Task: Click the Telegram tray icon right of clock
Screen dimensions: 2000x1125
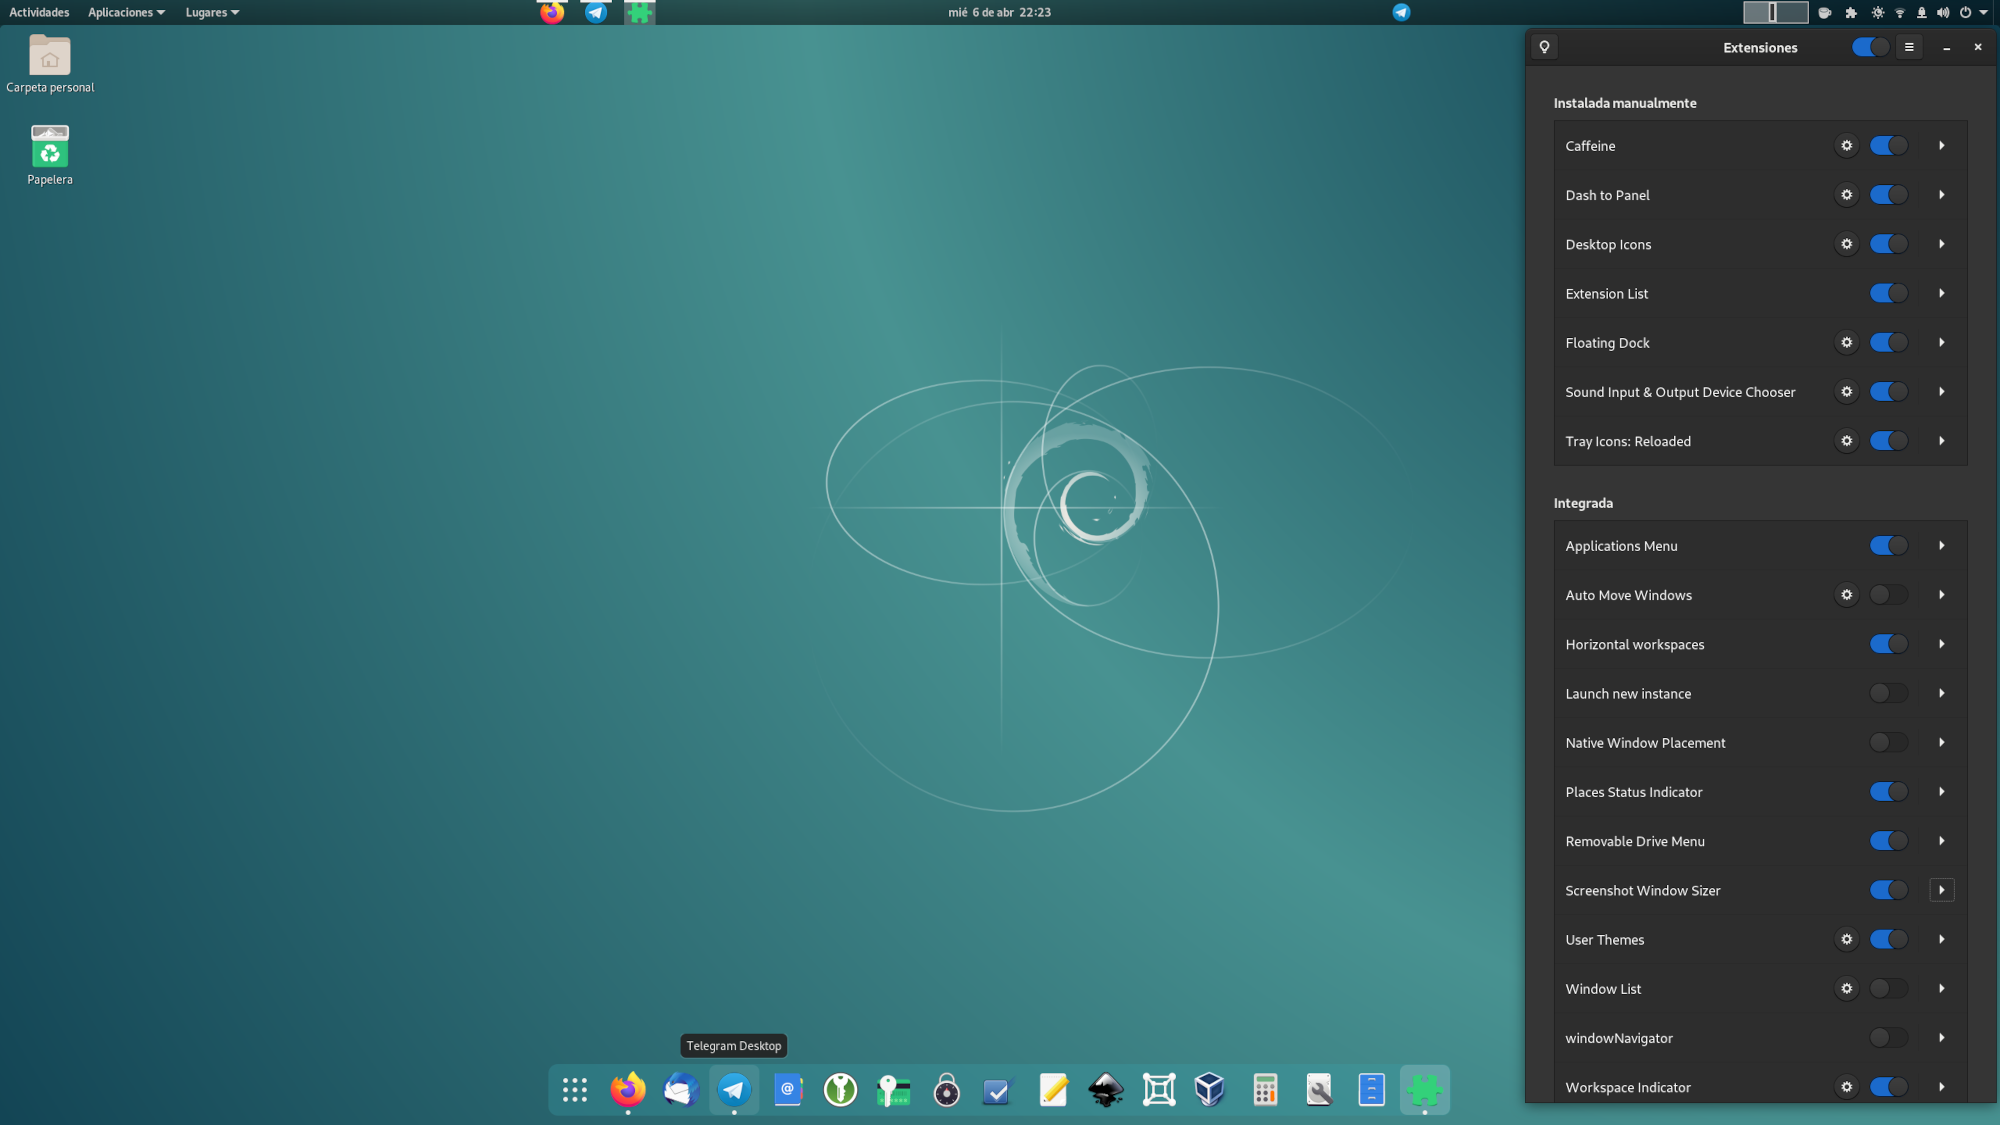Action: (1401, 12)
